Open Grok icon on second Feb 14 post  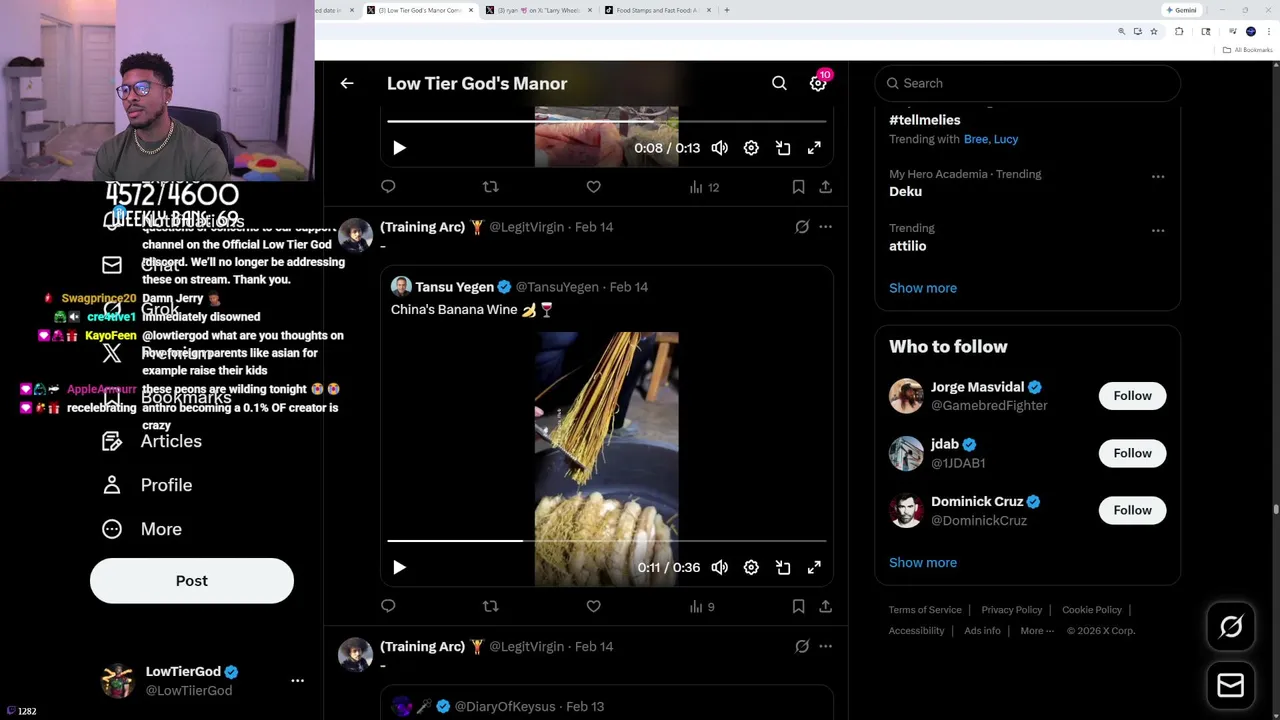802,646
